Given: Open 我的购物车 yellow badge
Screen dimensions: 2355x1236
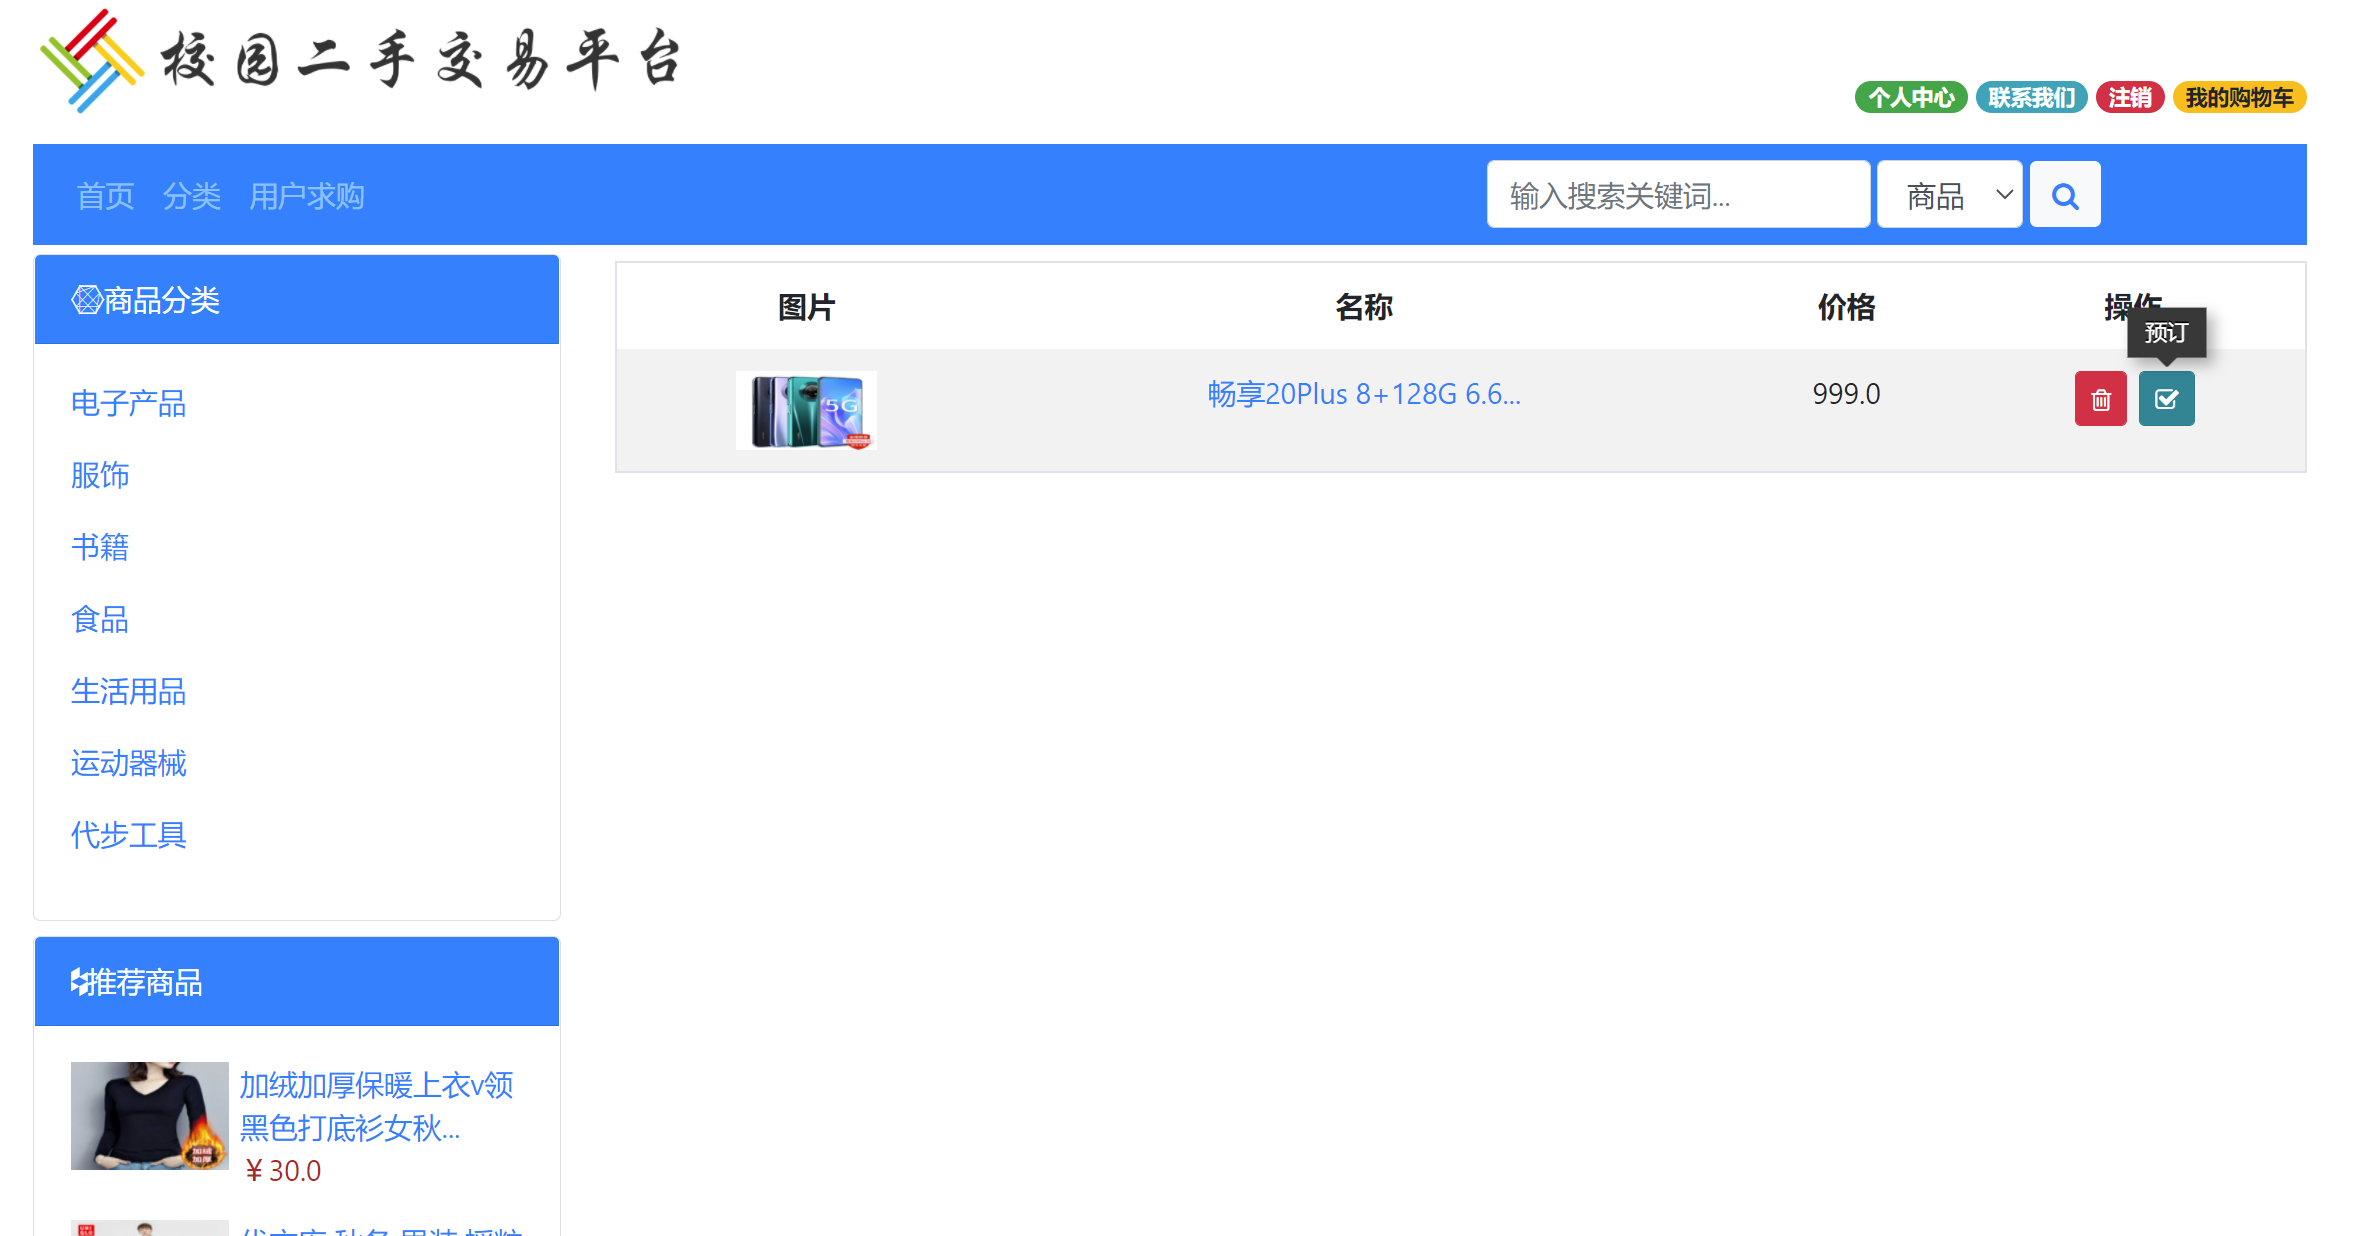Looking at the screenshot, I should [x=2239, y=97].
